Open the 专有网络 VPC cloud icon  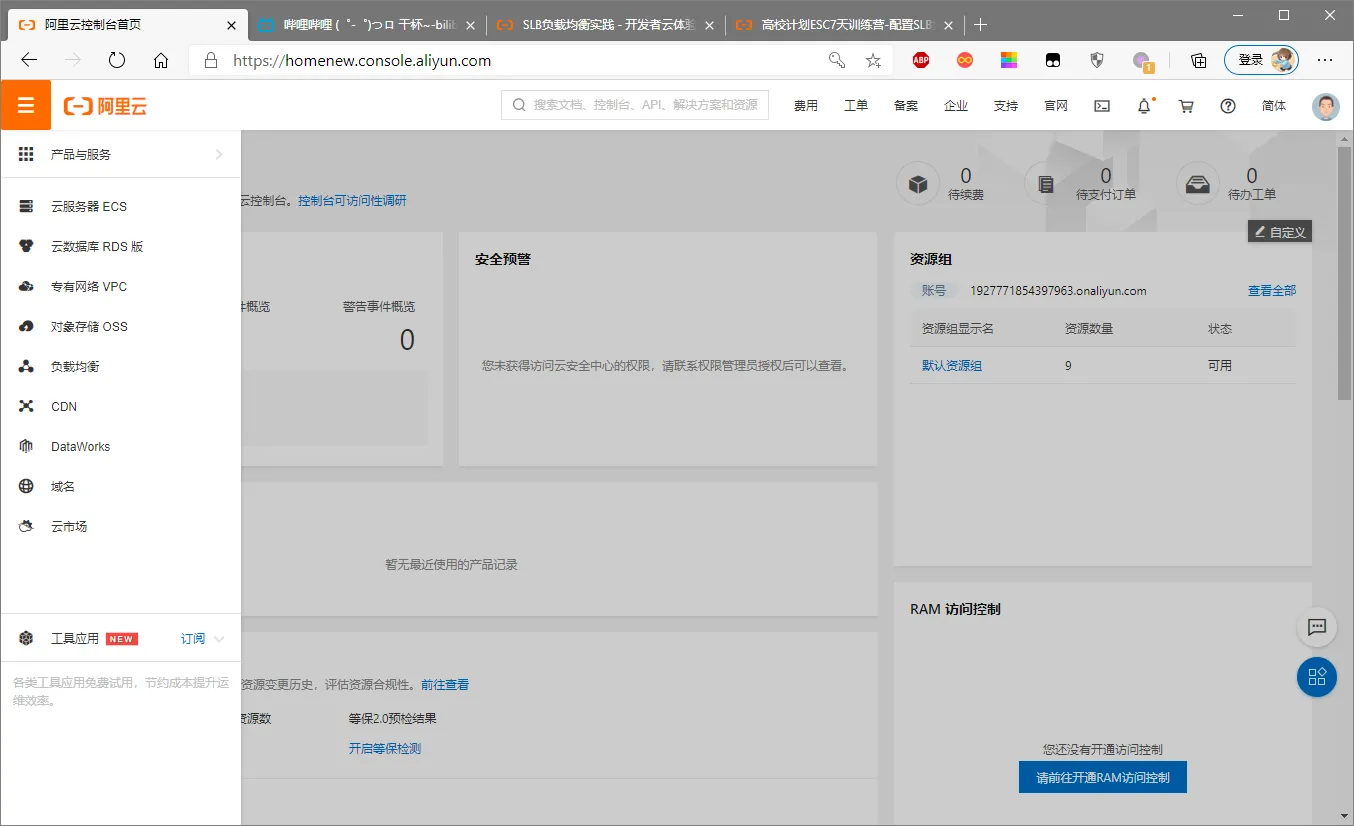click(x=27, y=286)
